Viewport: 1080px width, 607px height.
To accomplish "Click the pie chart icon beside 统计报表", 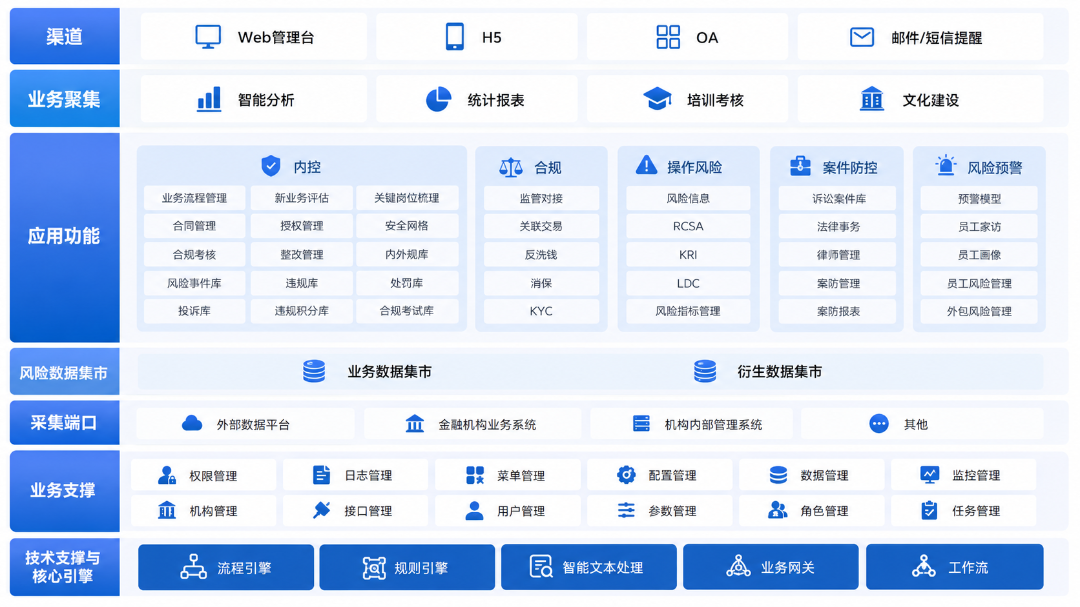I will pyautogui.click(x=438, y=99).
